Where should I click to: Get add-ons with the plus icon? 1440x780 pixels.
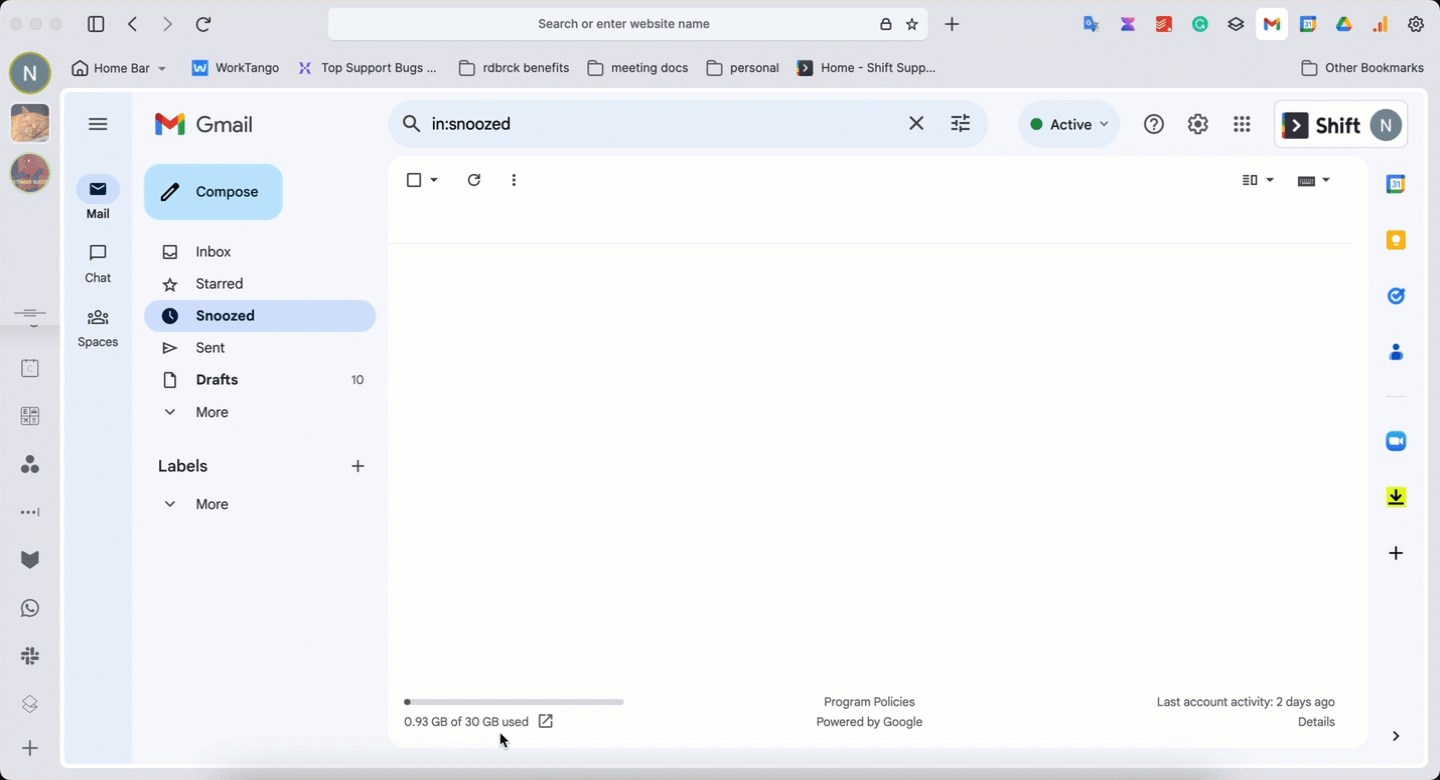point(1396,553)
